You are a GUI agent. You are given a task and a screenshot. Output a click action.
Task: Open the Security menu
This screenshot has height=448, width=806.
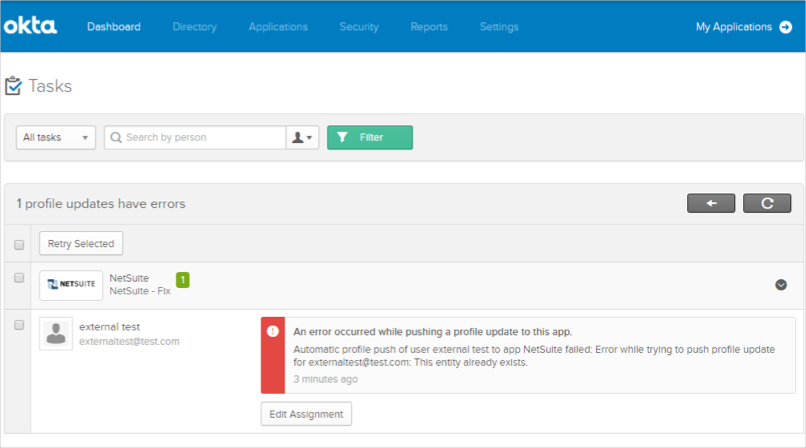point(358,27)
